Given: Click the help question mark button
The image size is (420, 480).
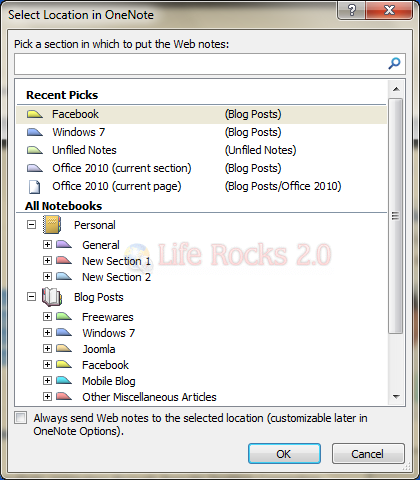Looking at the screenshot, I should click(x=352, y=10).
